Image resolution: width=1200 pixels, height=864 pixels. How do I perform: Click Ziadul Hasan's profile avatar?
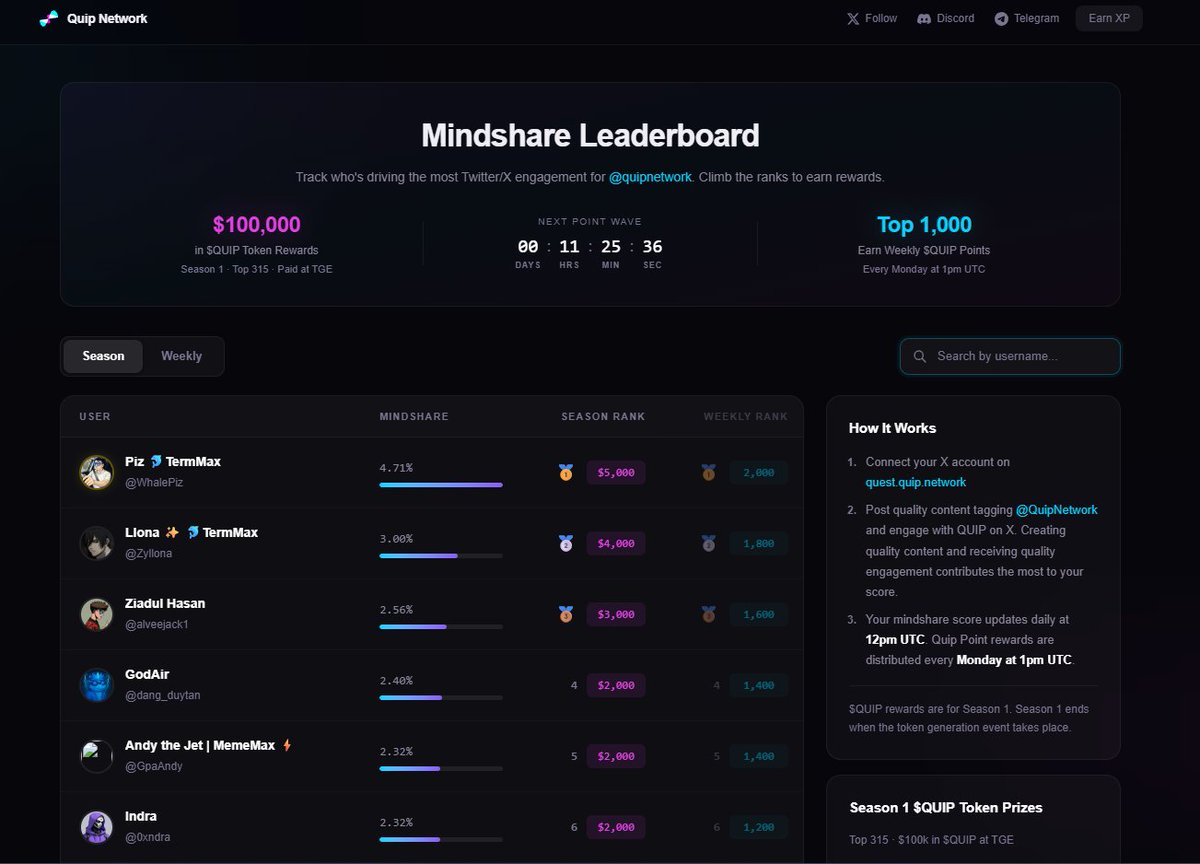pyautogui.click(x=97, y=614)
